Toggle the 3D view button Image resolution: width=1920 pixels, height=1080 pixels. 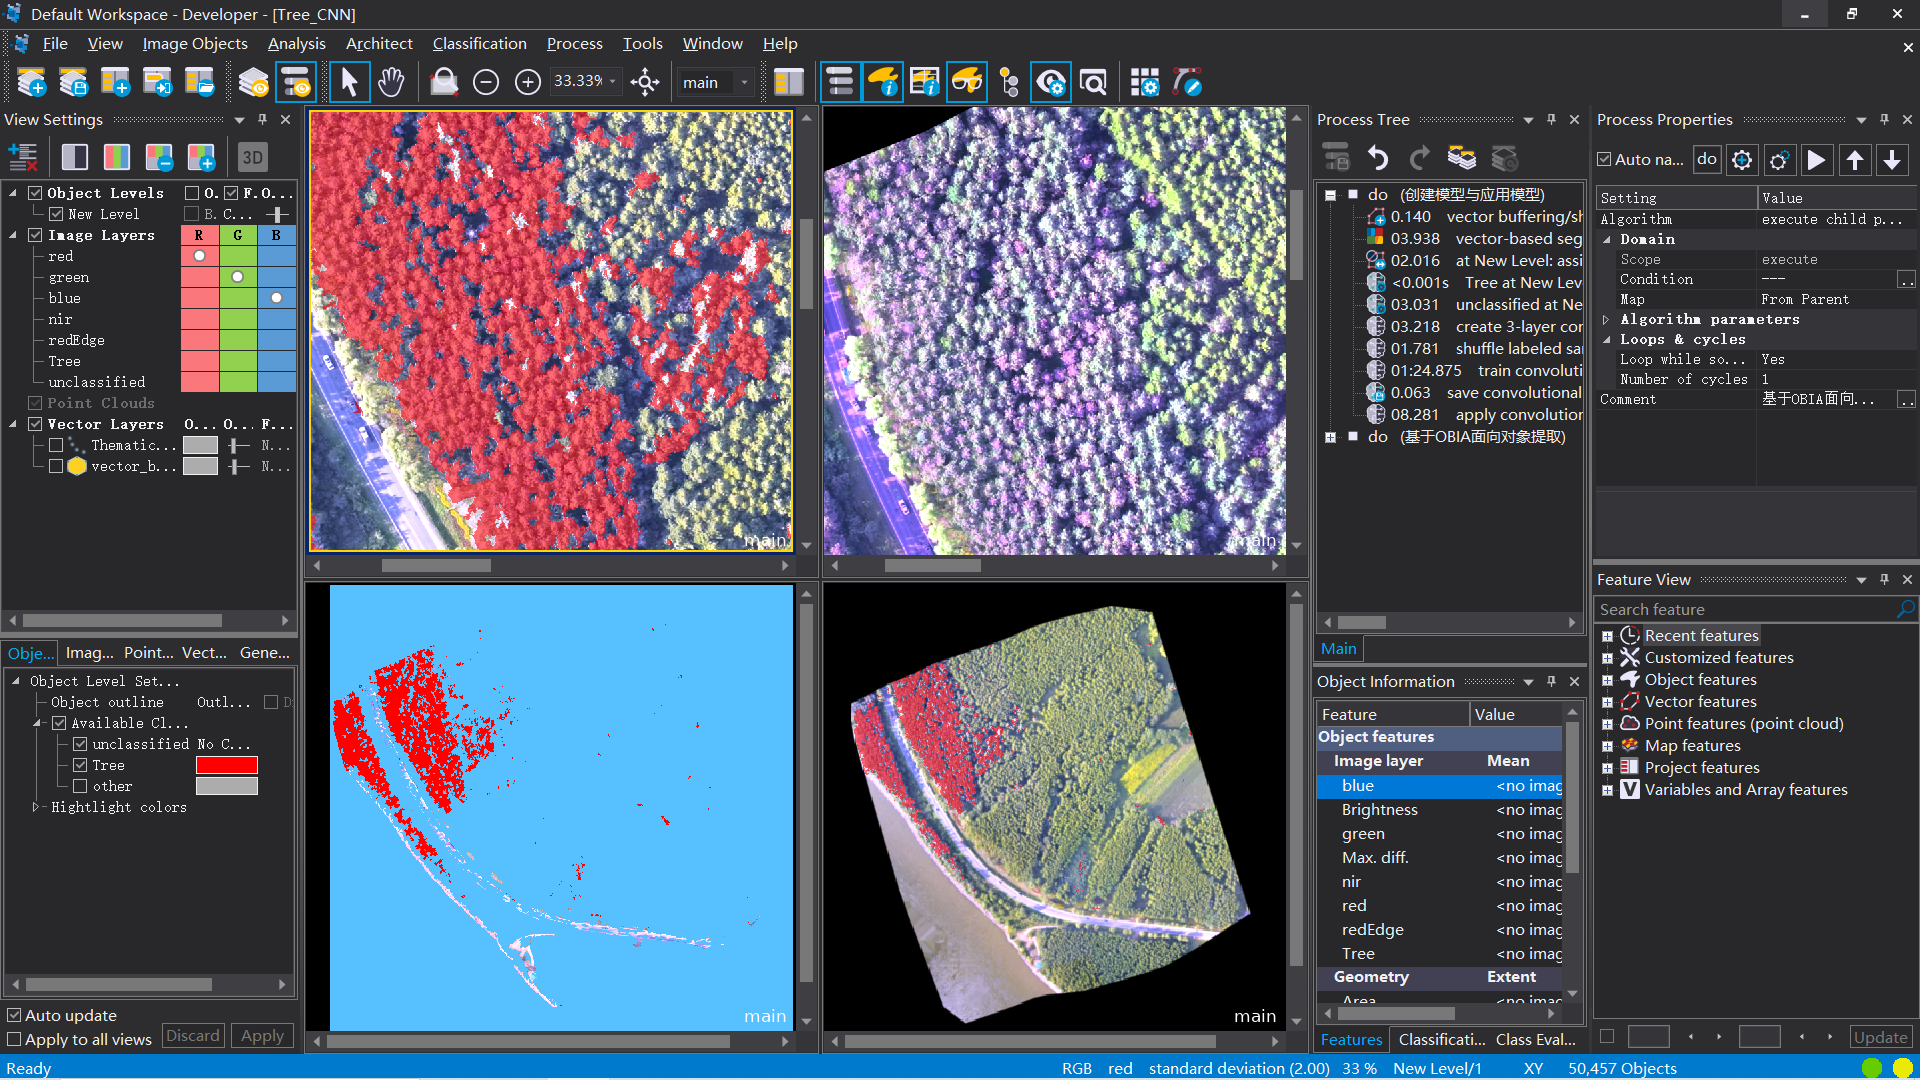click(x=253, y=157)
